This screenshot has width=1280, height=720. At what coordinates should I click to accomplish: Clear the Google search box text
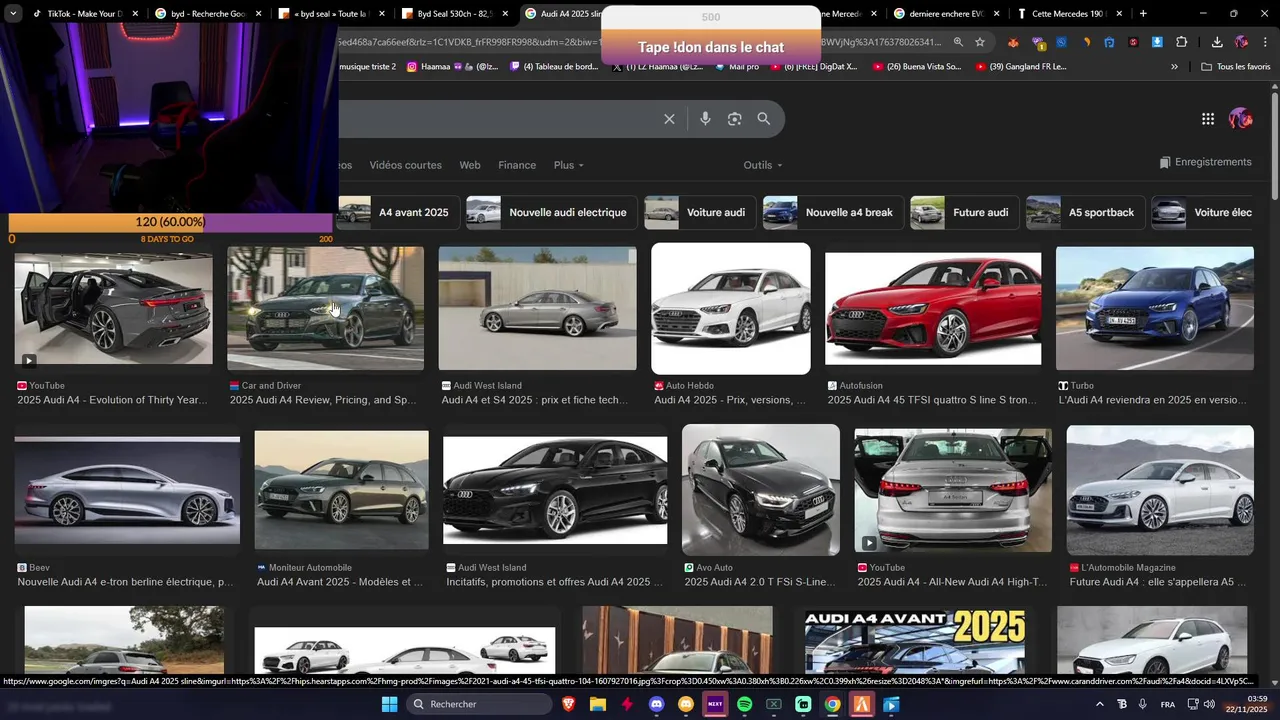coord(669,119)
